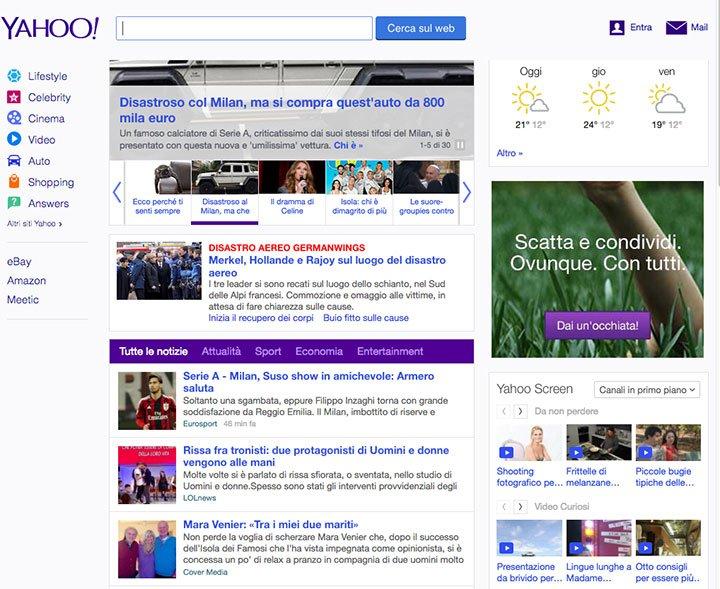Open Altro weather details link
Screen dimensions: 720x589
point(509,153)
